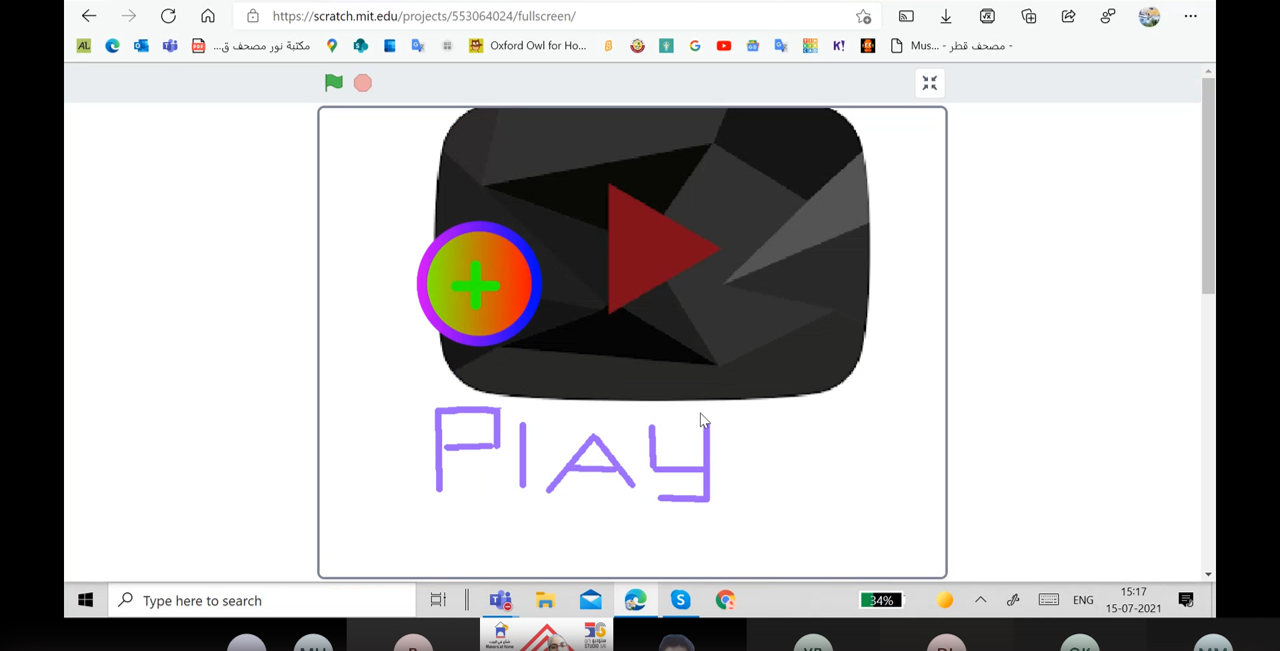This screenshot has height=651, width=1280.
Task: Switch to Microsoft Edge on the taskbar
Action: pos(636,600)
